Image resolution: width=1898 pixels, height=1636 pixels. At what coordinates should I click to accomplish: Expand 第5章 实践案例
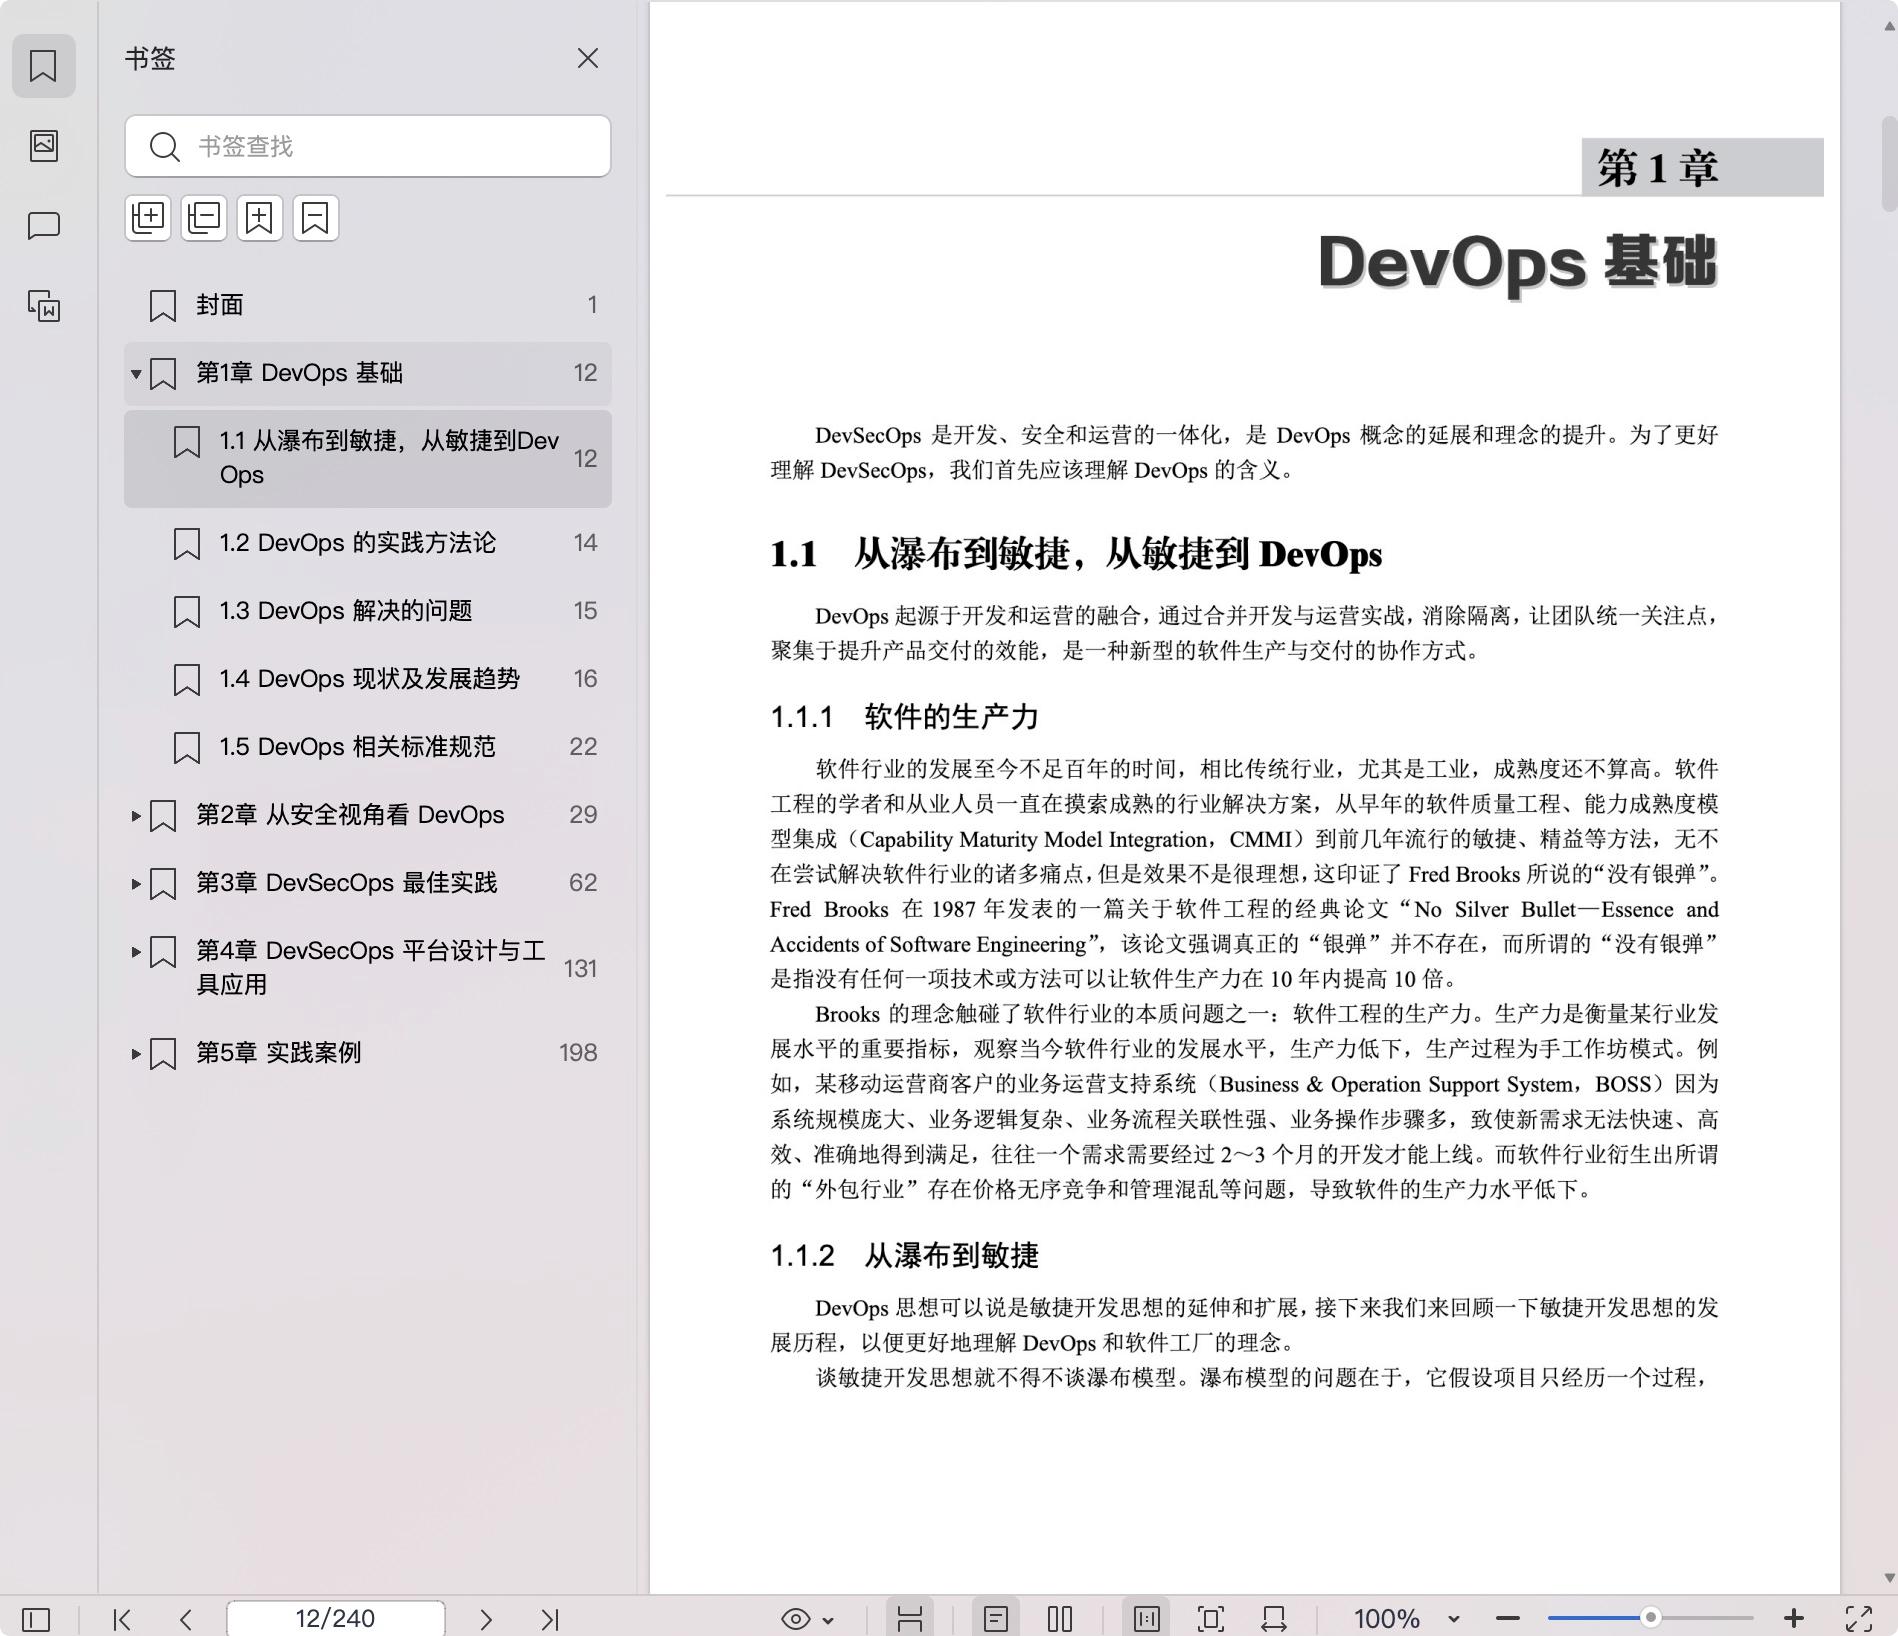[x=136, y=1054]
